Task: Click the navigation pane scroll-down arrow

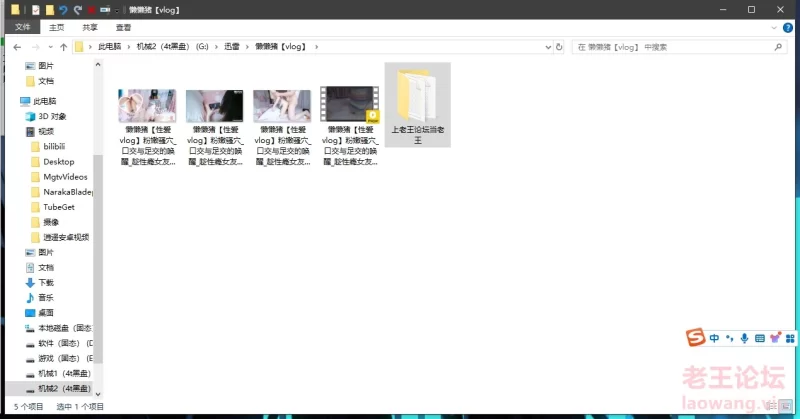Action: coord(98,394)
